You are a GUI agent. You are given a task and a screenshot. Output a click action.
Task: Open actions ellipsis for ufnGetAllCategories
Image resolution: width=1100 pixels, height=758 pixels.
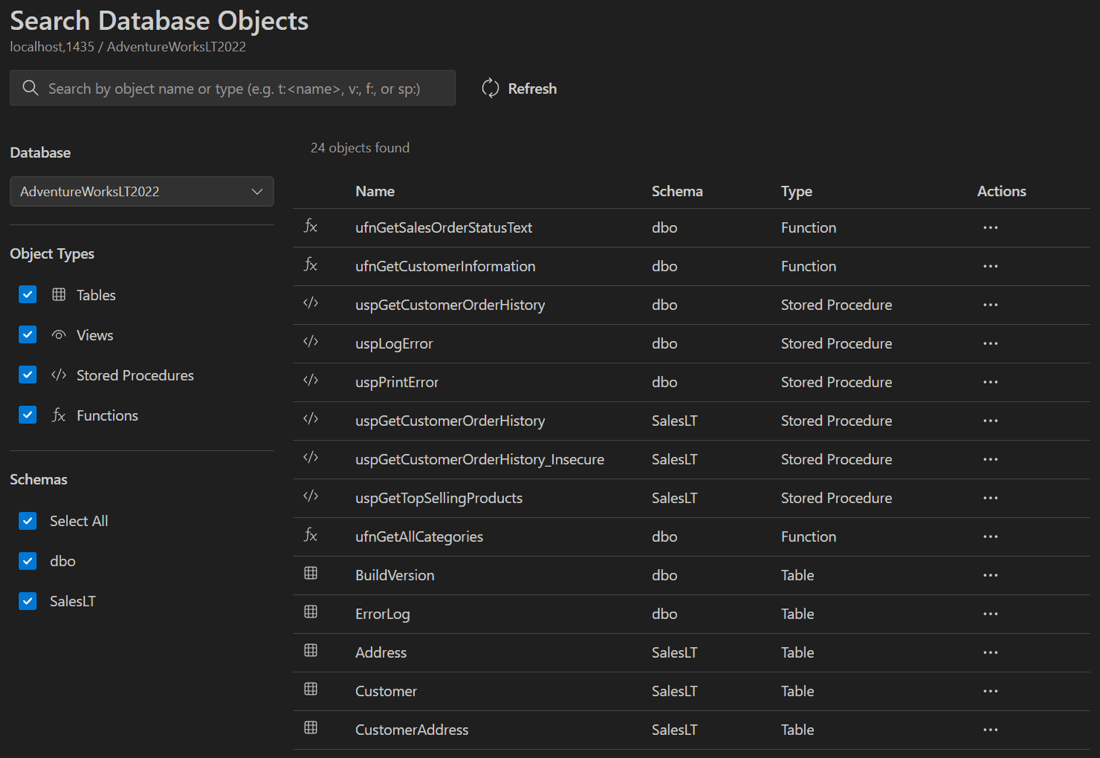[990, 536]
